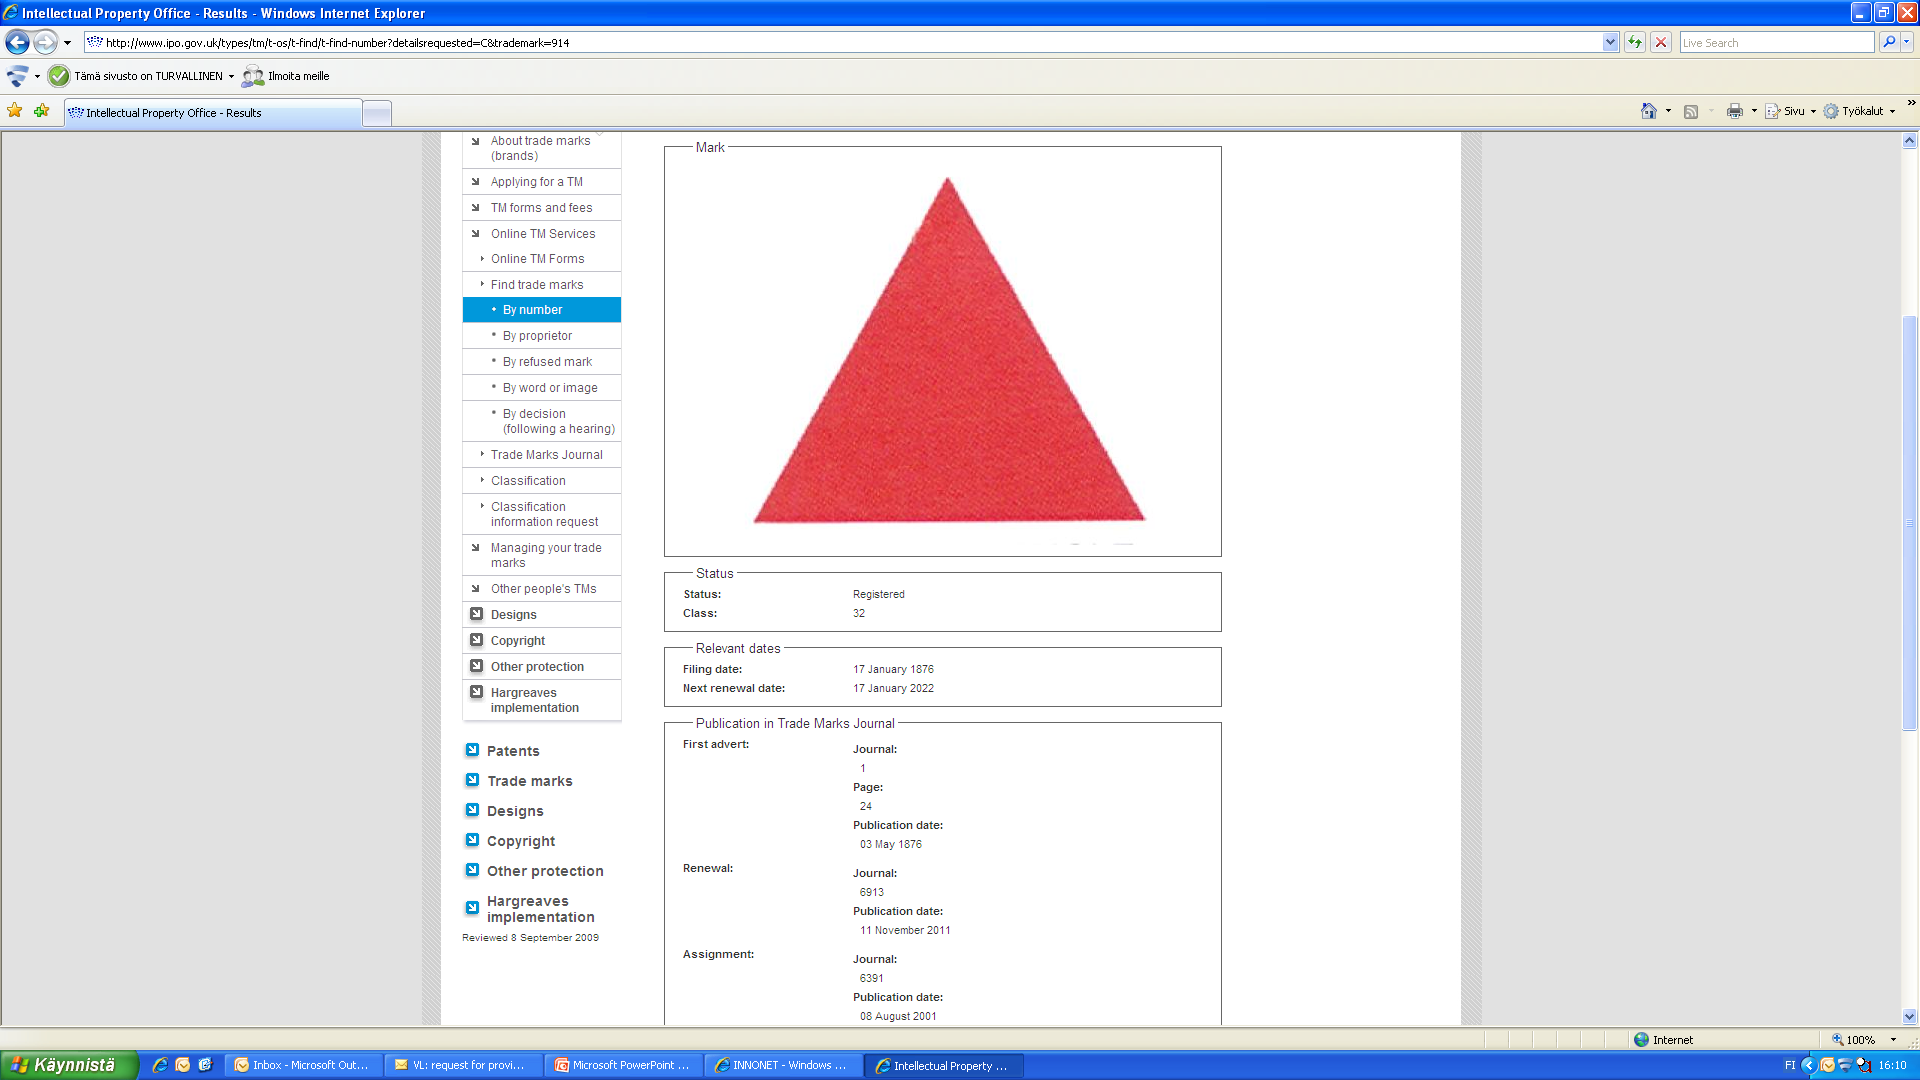Open 'Classification' sidebar link
1920x1080 pixels.
point(528,481)
